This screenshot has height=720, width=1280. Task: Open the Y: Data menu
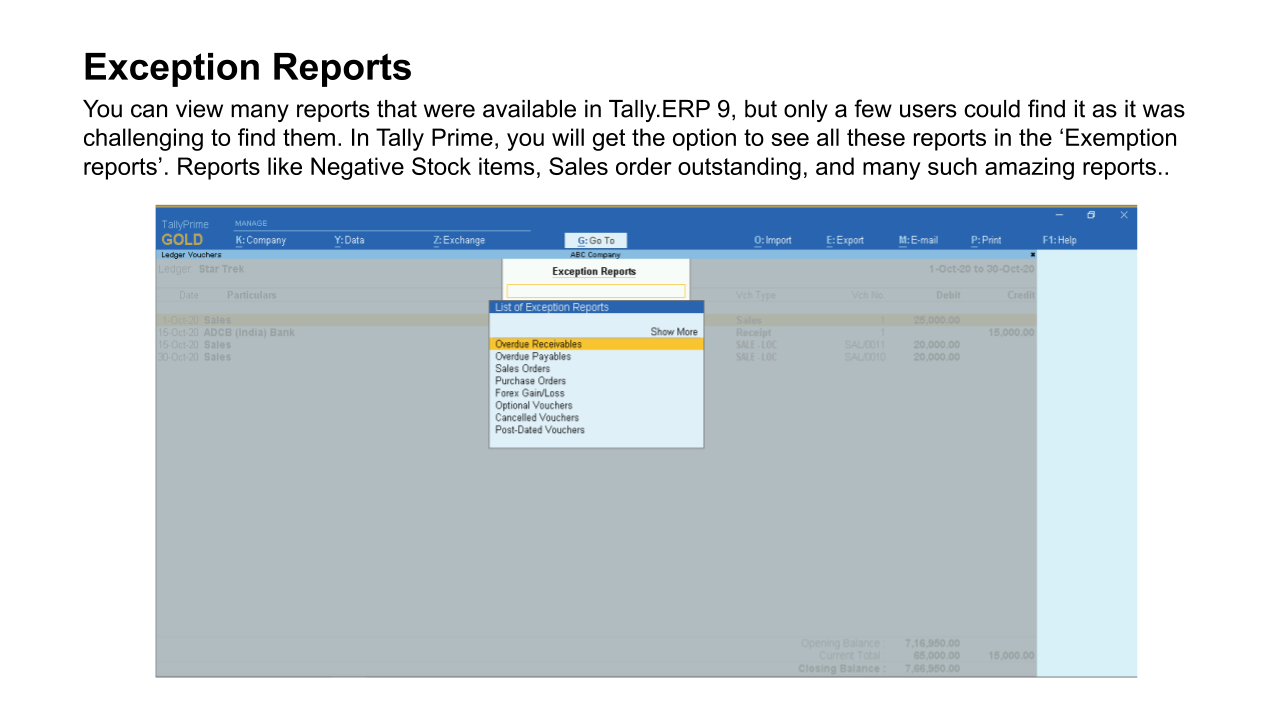349,240
